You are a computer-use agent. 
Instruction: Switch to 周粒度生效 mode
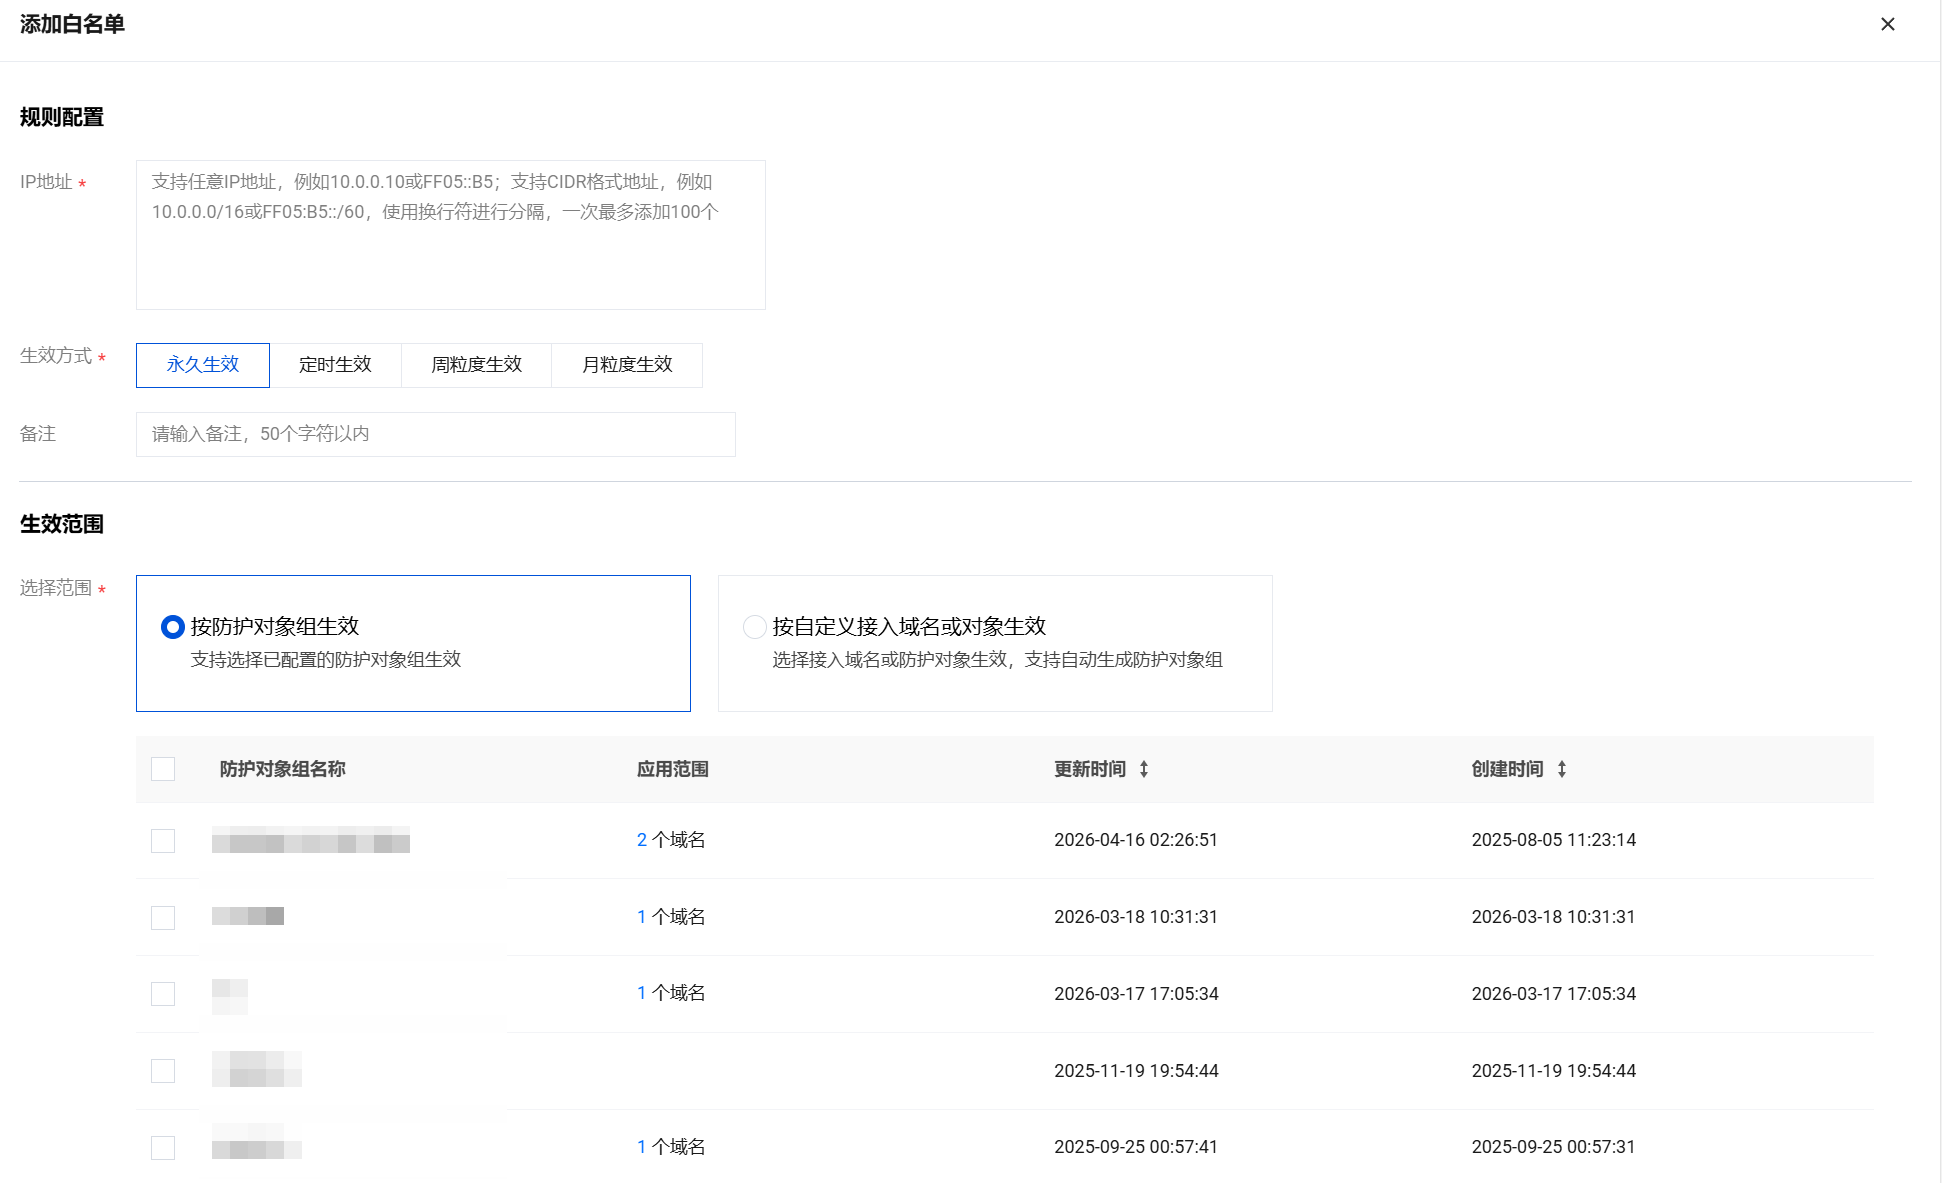point(476,365)
